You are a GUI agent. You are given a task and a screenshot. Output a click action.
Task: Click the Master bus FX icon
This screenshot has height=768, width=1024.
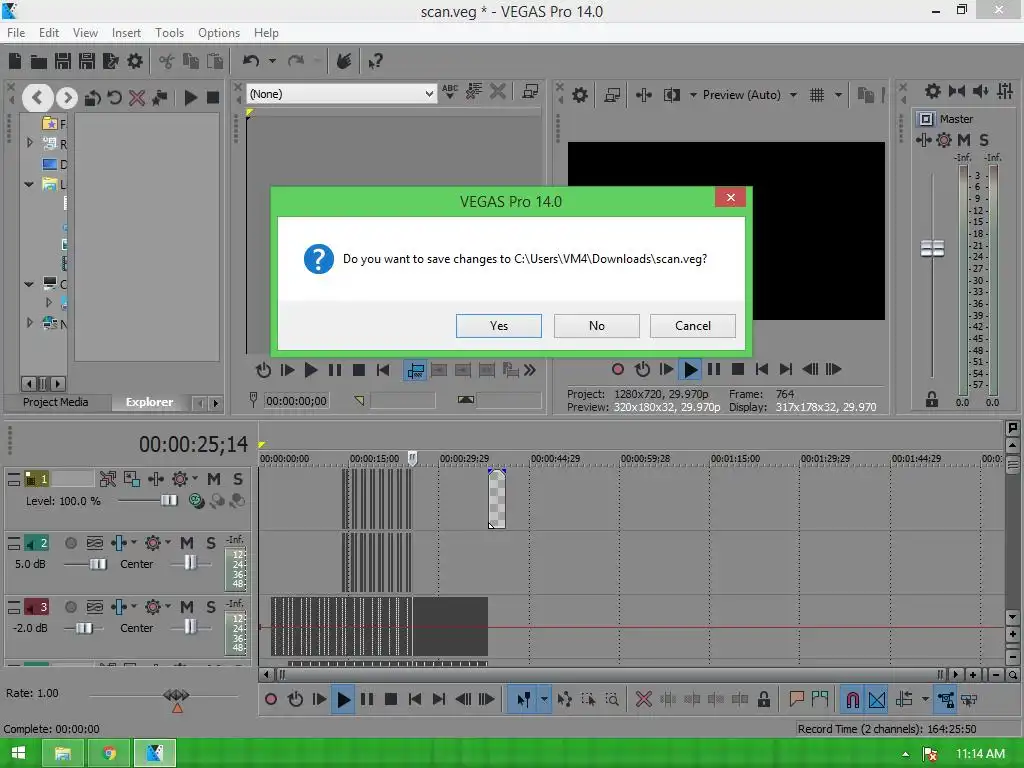[944, 140]
